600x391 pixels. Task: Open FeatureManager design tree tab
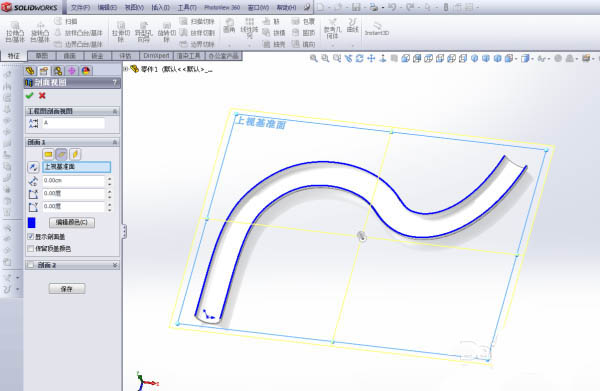30,71
